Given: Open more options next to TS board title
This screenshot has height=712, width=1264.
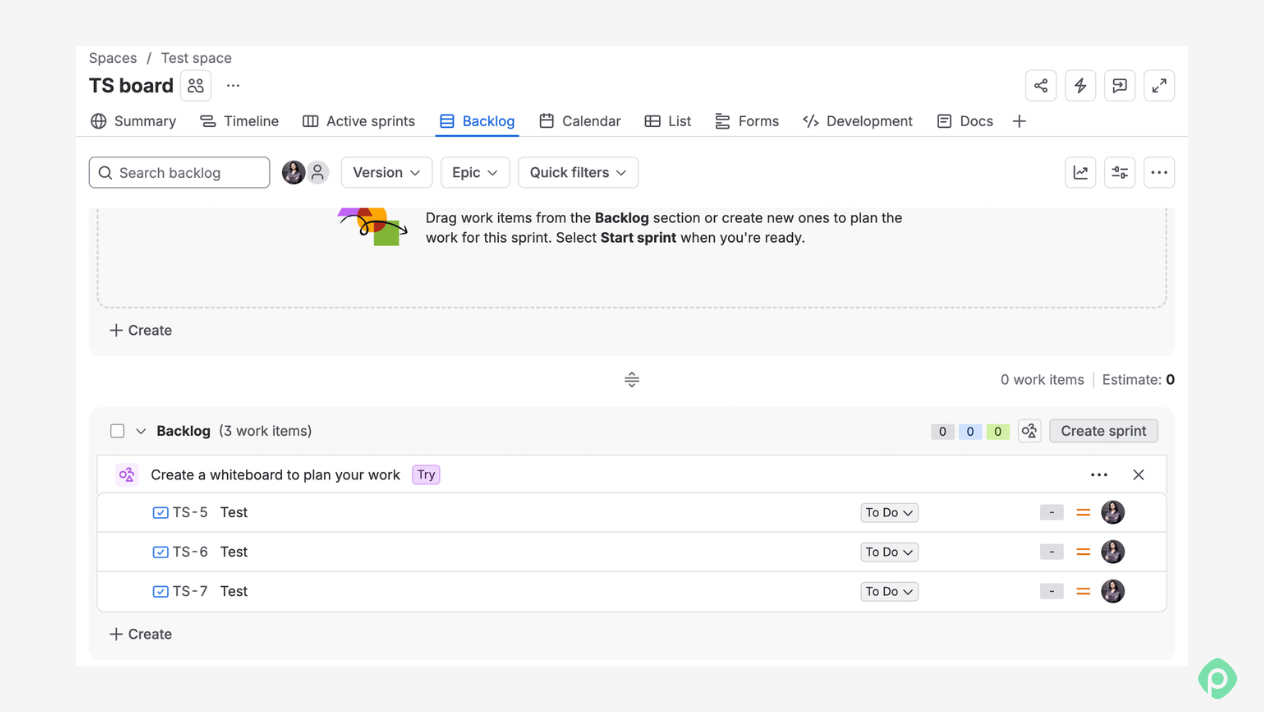Looking at the screenshot, I should [x=233, y=86].
